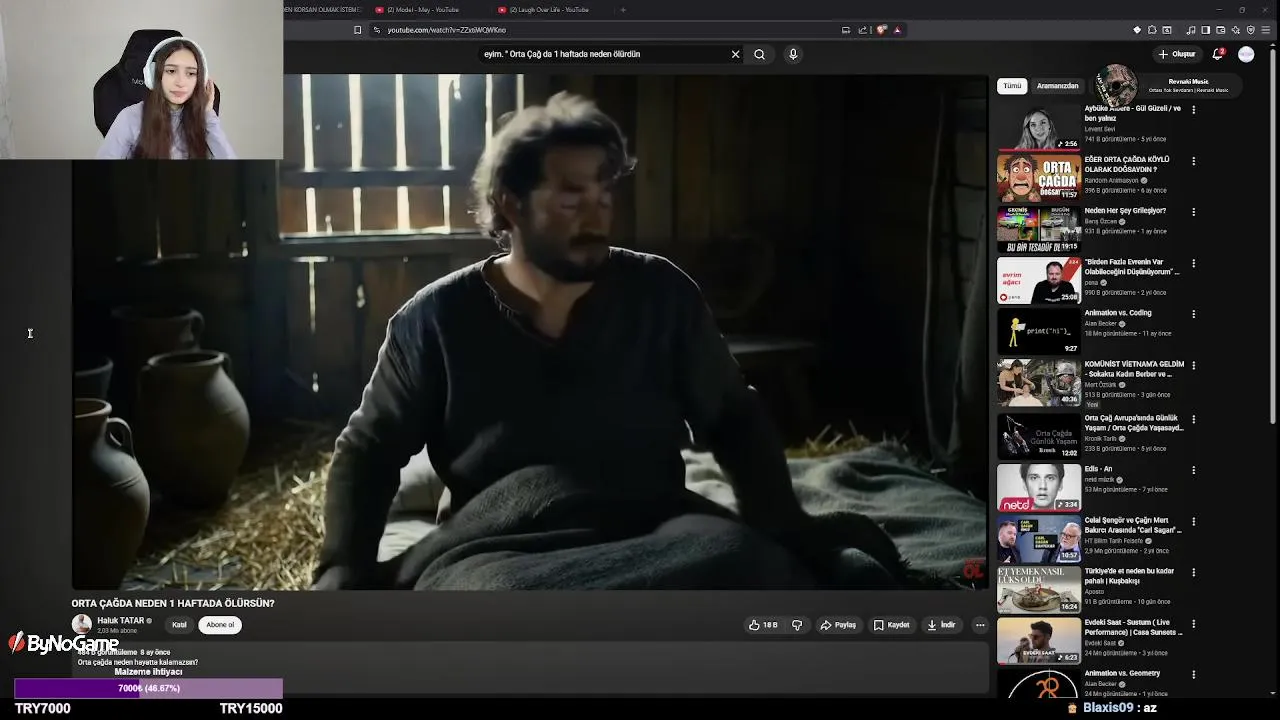The width and height of the screenshot is (1280, 720).
Task: Open Animation vs. Geometry video title
Action: tap(1123, 673)
